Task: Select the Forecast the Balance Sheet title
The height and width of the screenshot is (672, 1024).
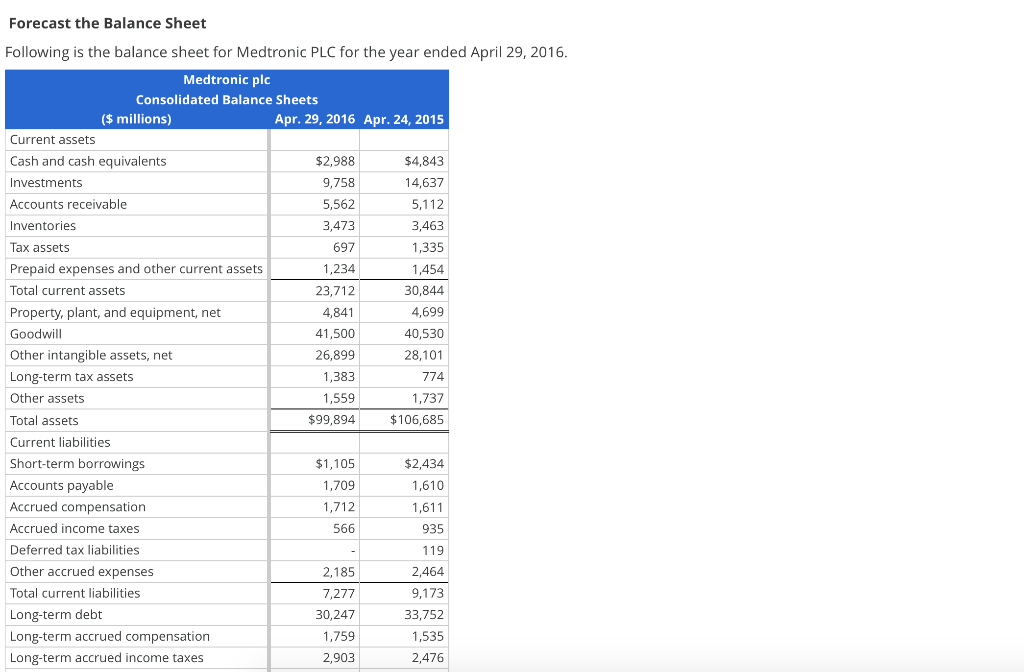Action: 106,23
